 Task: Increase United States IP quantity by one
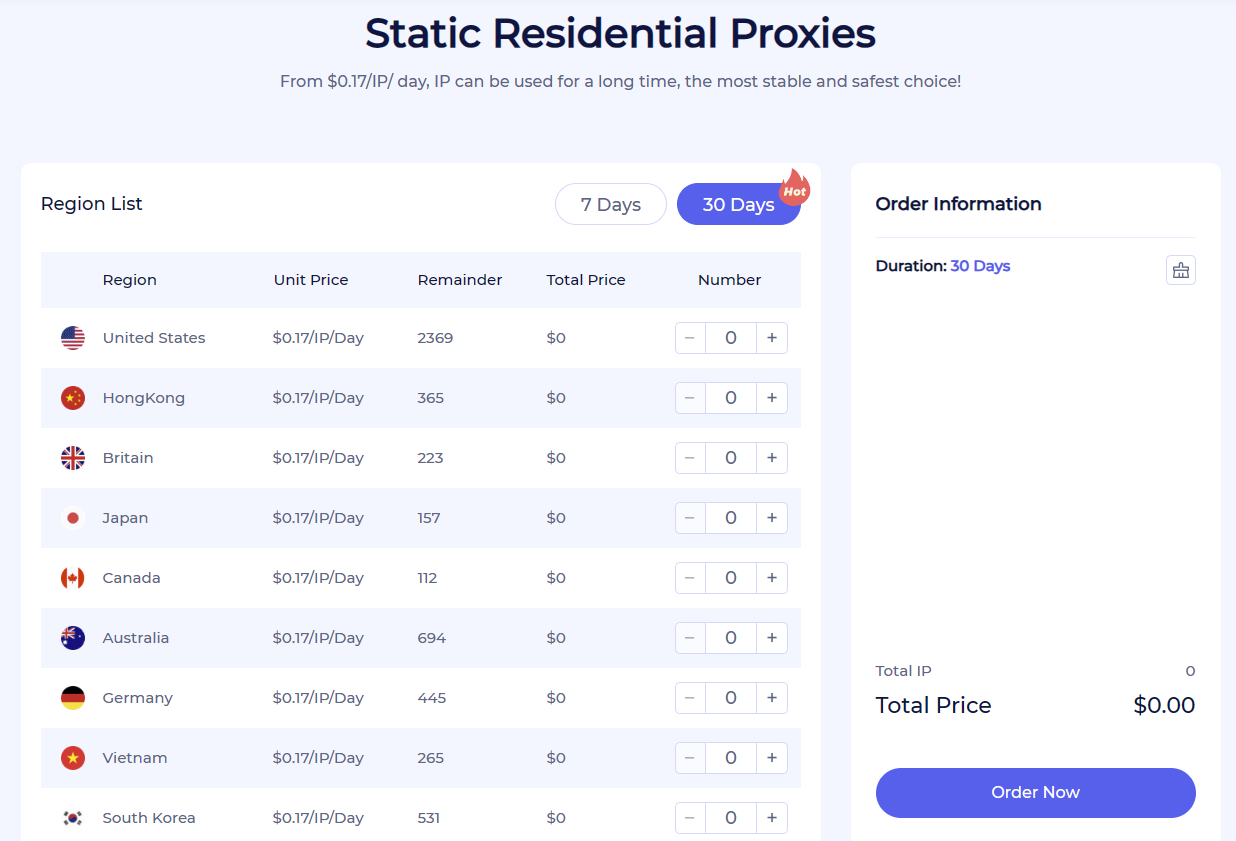click(772, 338)
